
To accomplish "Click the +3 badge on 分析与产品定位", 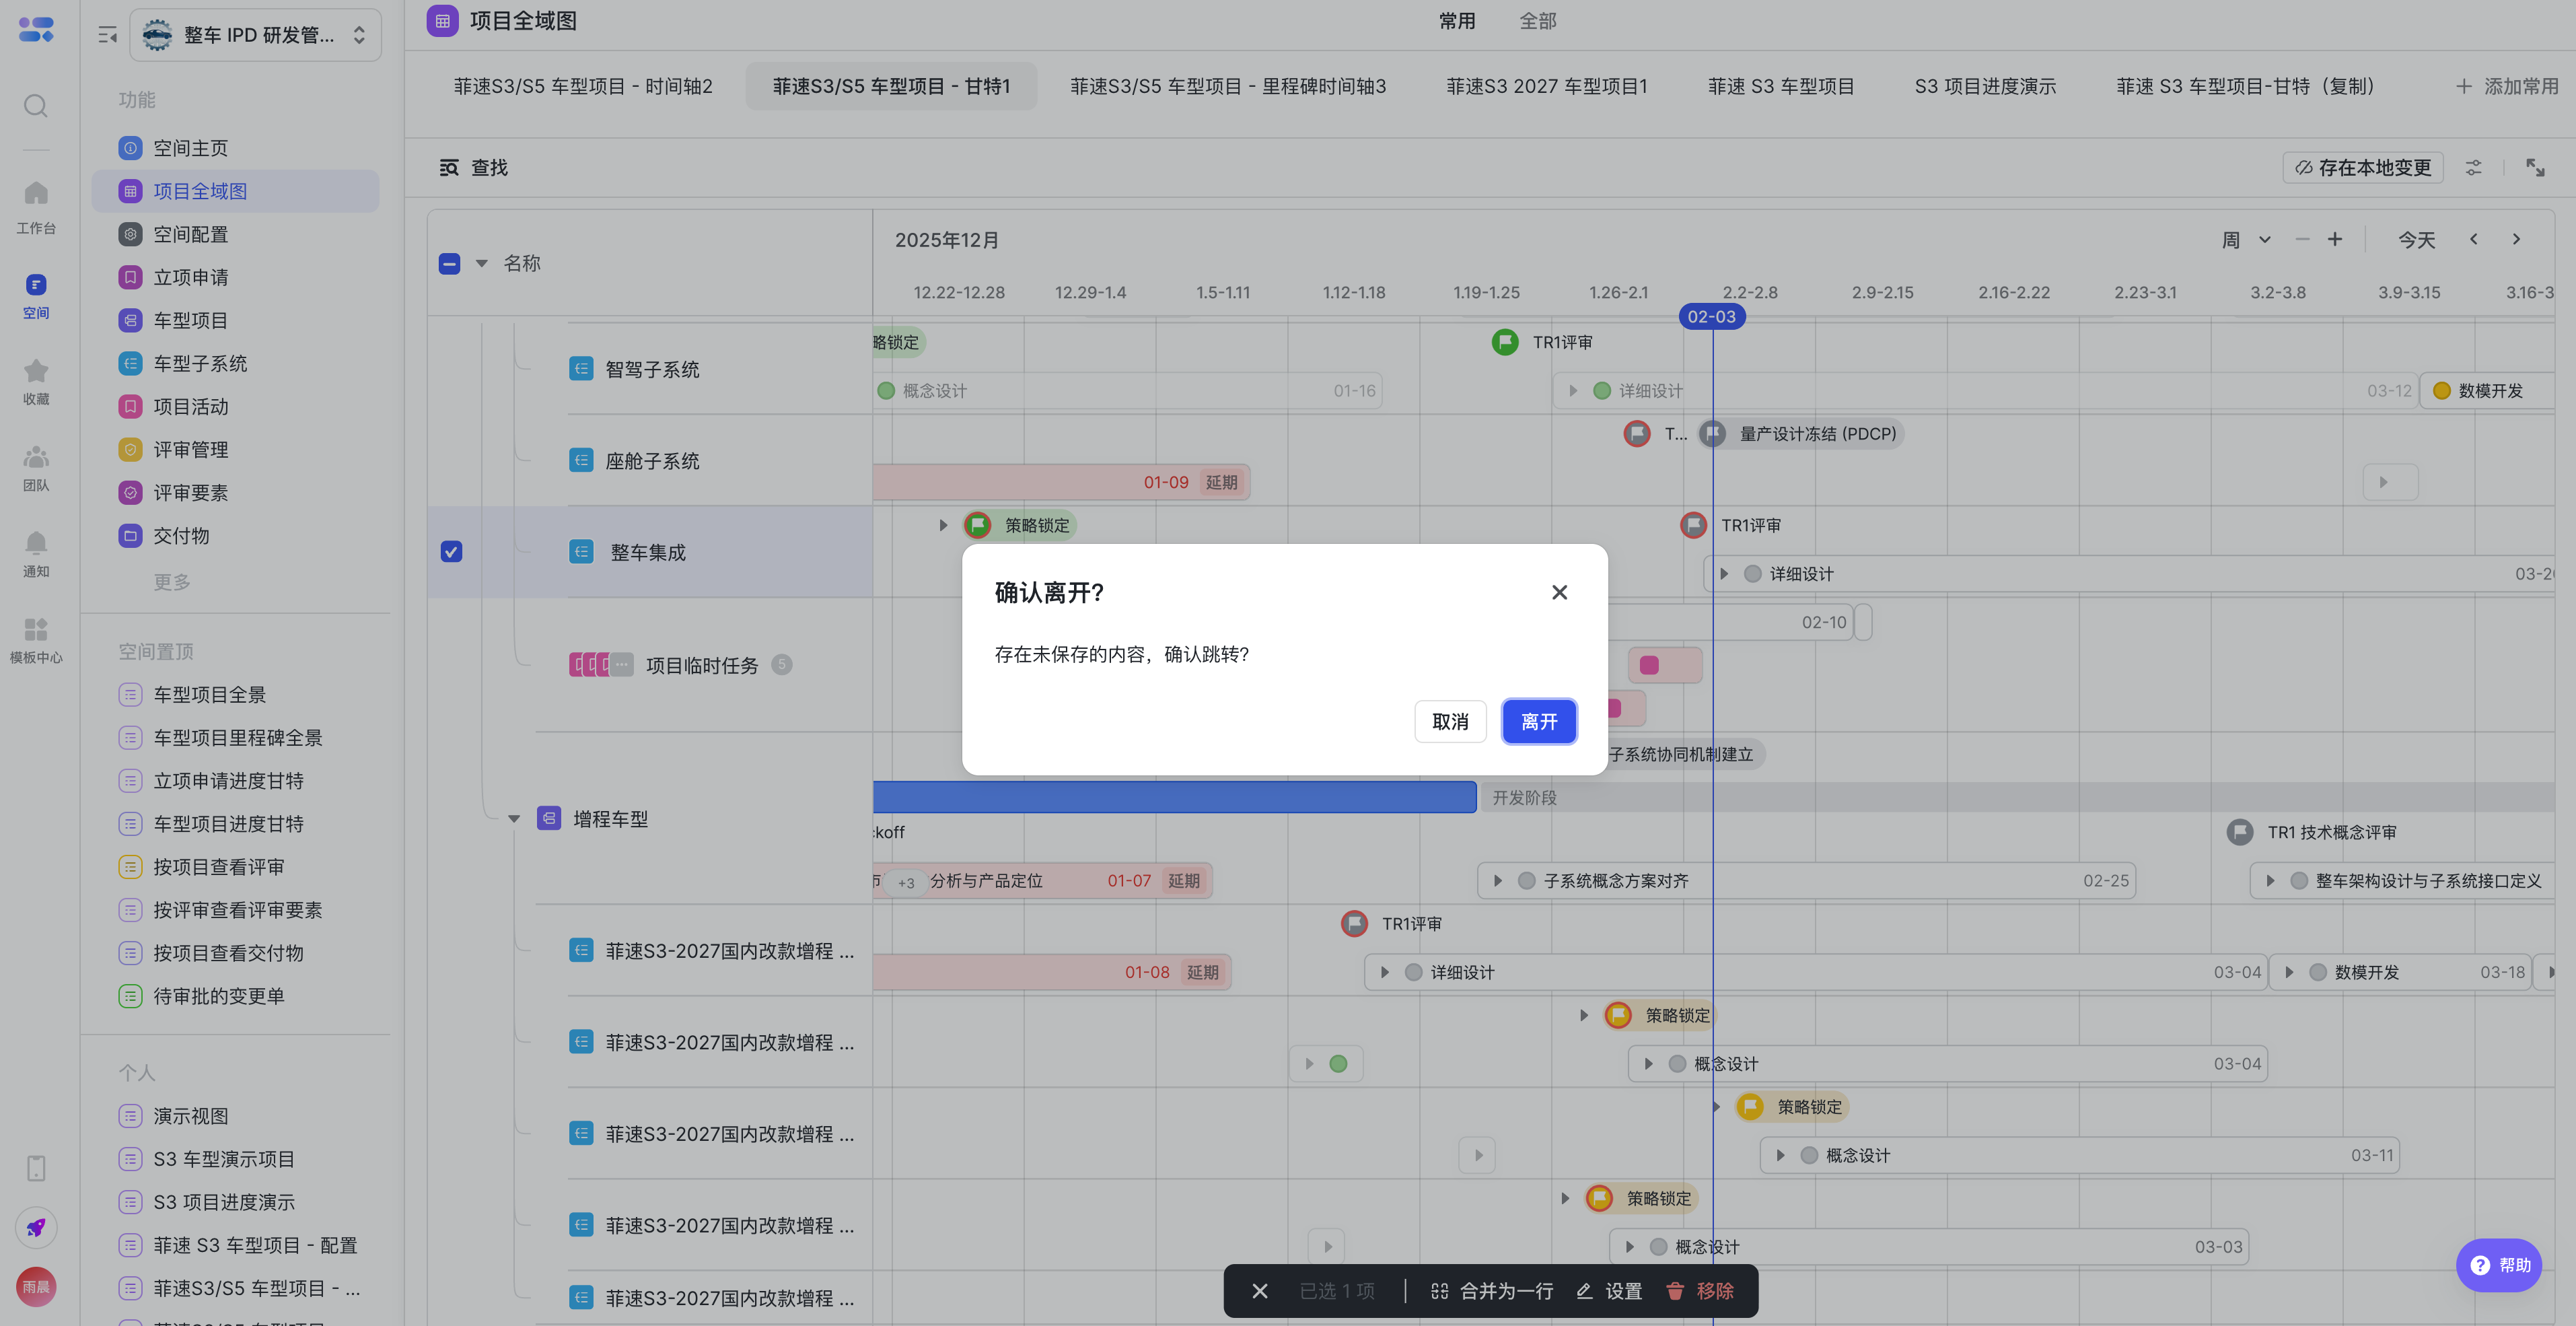I will pos(906,882).
